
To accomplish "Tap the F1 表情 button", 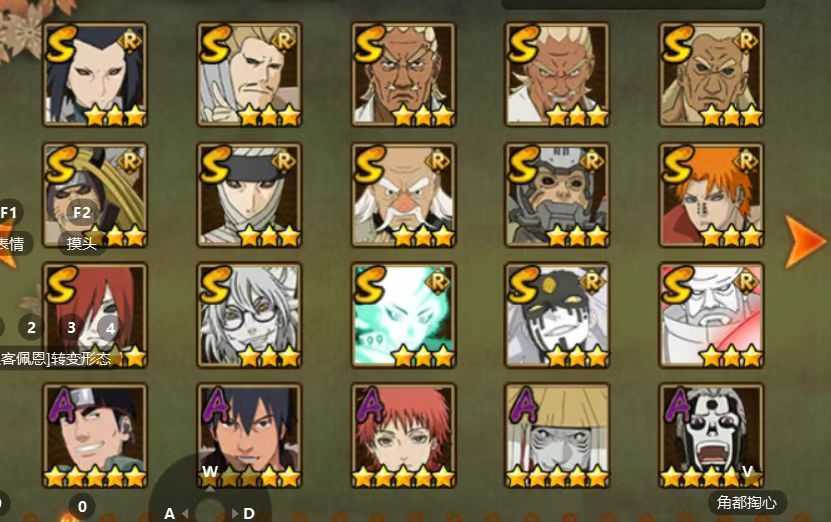I will click(x=11, y=228).
